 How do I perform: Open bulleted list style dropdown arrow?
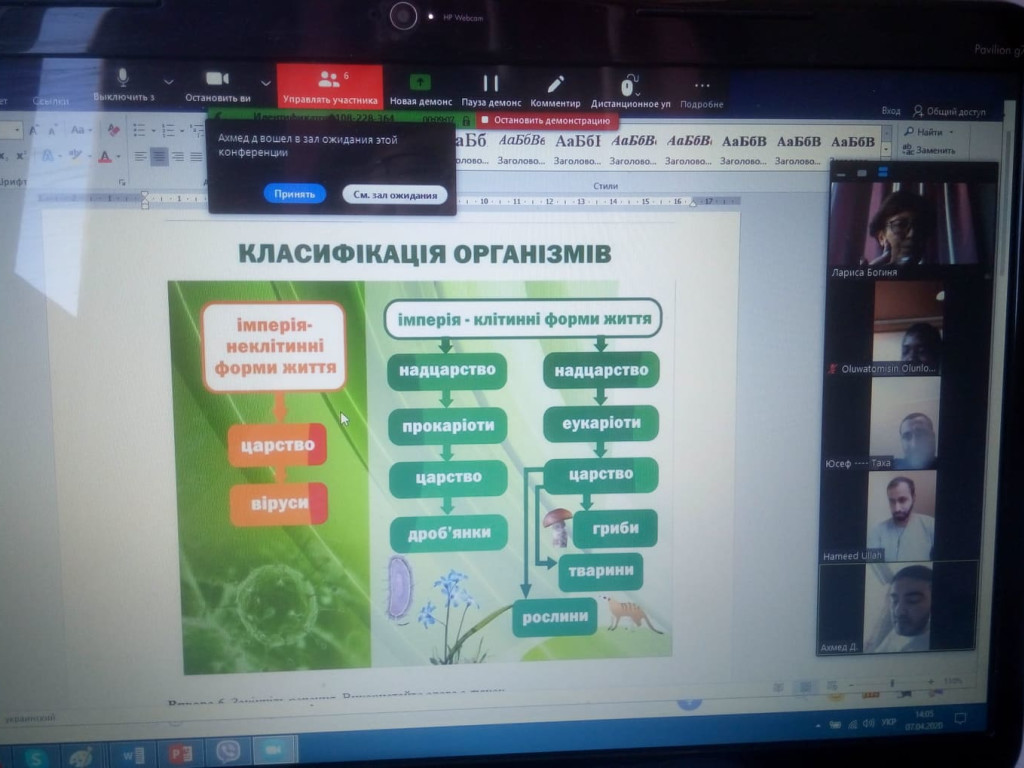pos(153,131)
